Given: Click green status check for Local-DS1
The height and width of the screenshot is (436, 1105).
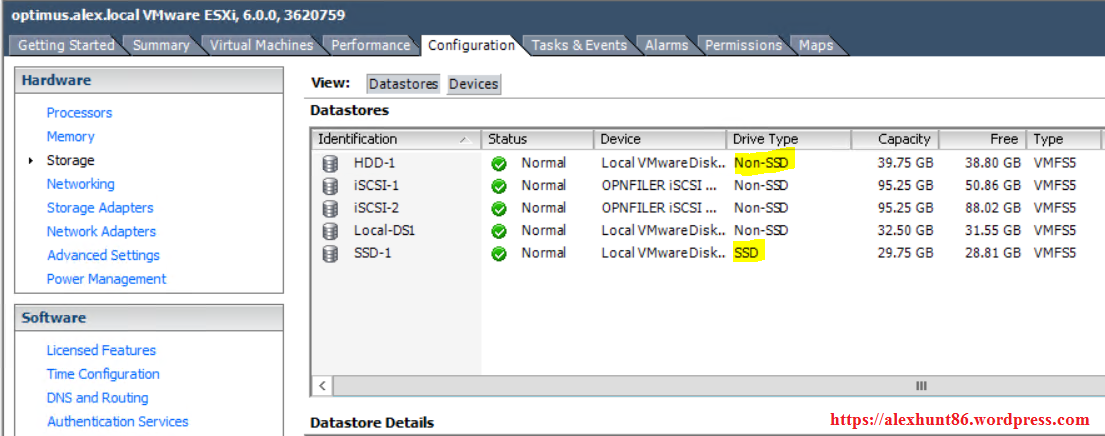Looking at the screenshot, I should pos(499,231).
